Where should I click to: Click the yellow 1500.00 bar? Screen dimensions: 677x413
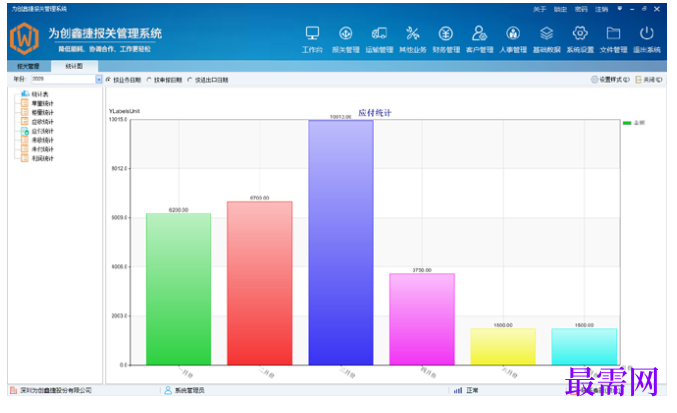click(x=503, y=347)
